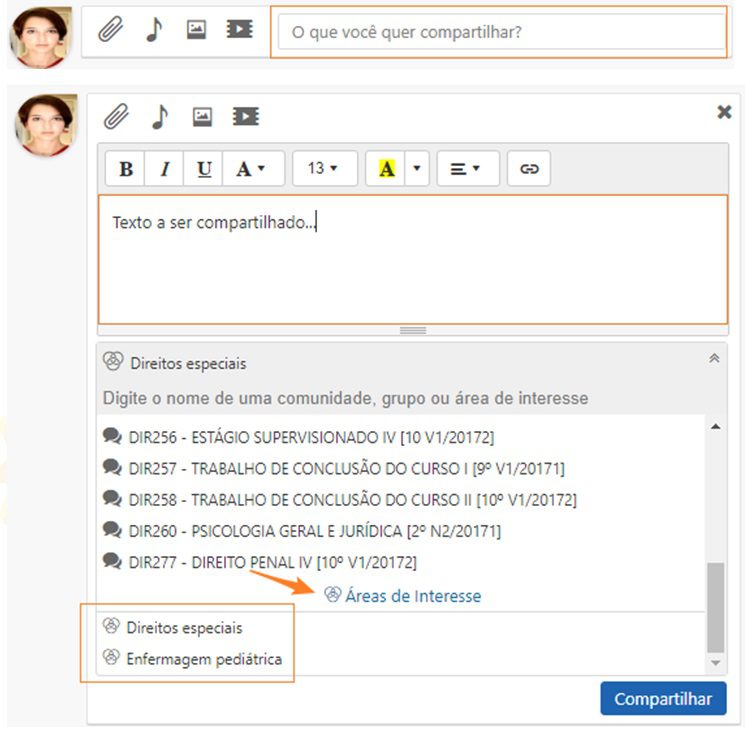Toggle bold formatting

125,169
